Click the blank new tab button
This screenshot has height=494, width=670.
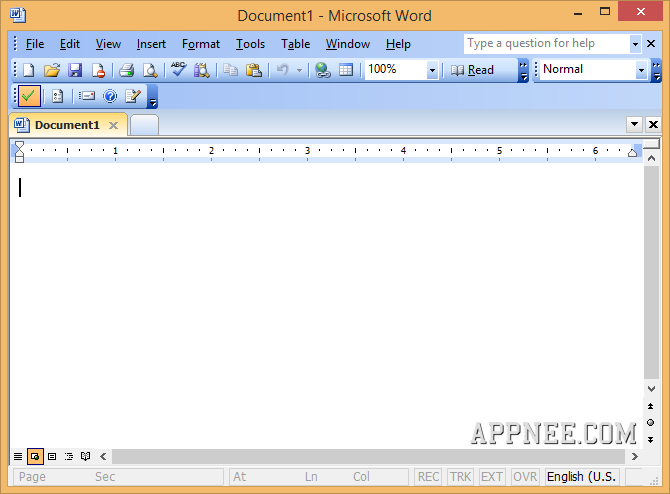tap(144, 125)
